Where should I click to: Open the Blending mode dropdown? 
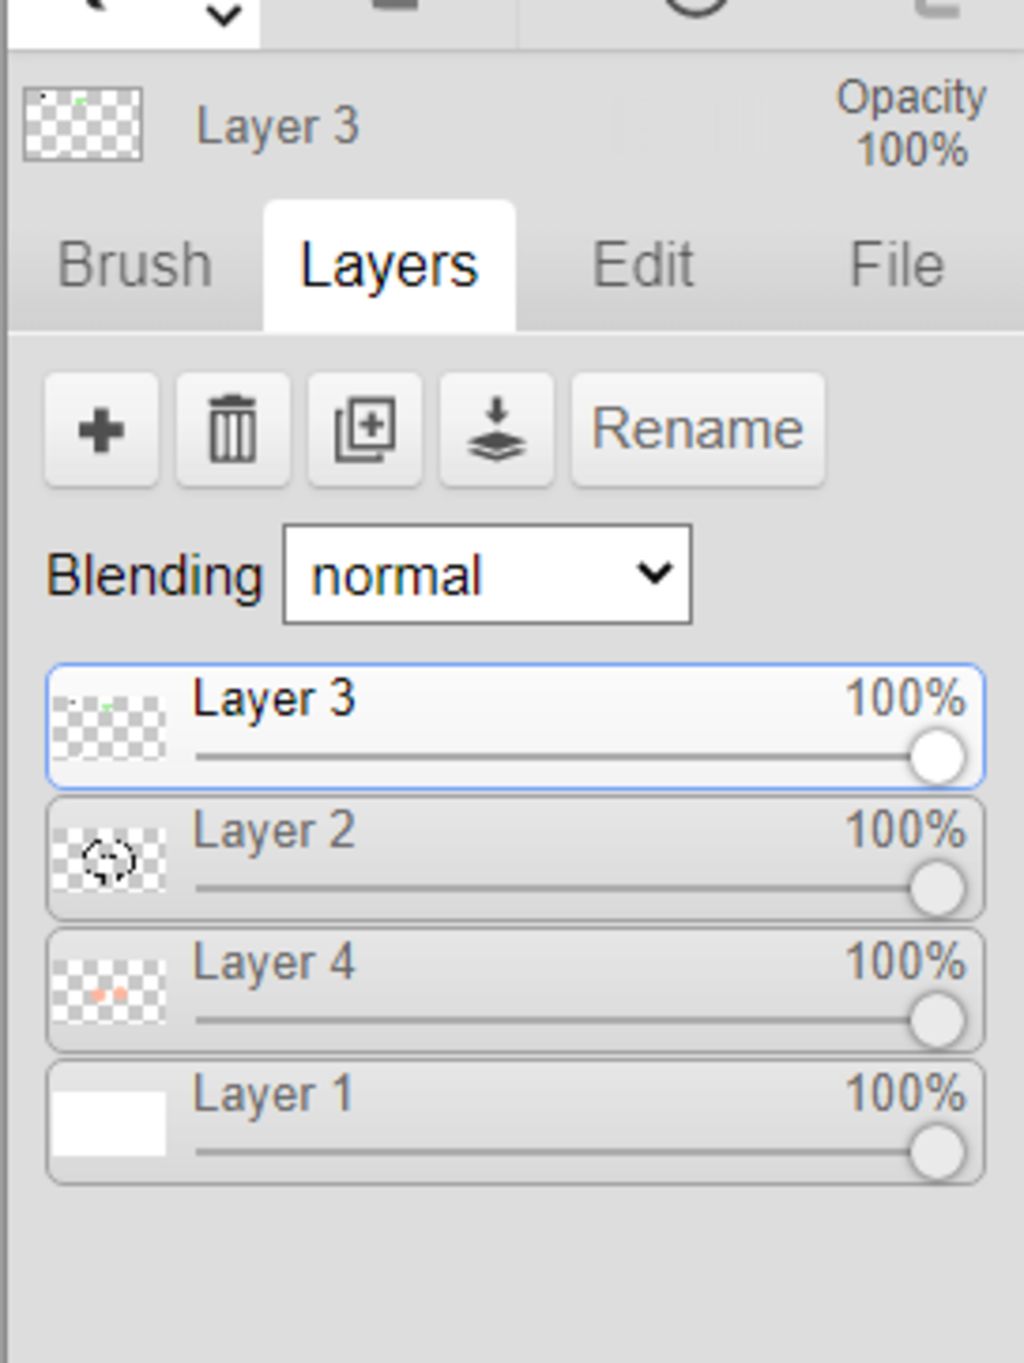(x=487, y=574)
